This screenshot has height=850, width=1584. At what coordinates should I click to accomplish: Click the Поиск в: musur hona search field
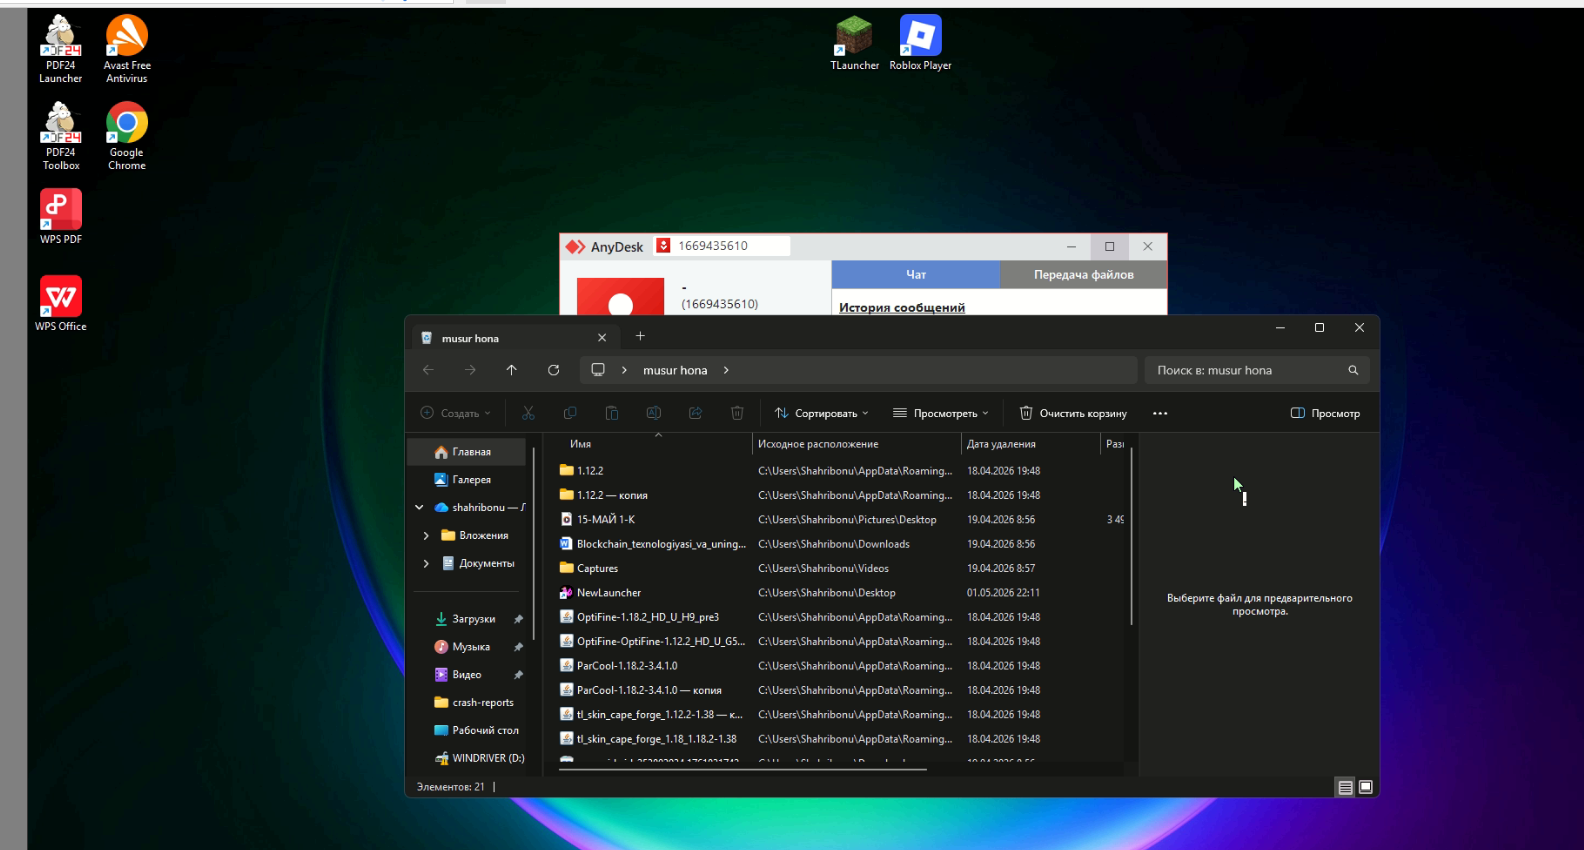click(x=1257, y=370)
